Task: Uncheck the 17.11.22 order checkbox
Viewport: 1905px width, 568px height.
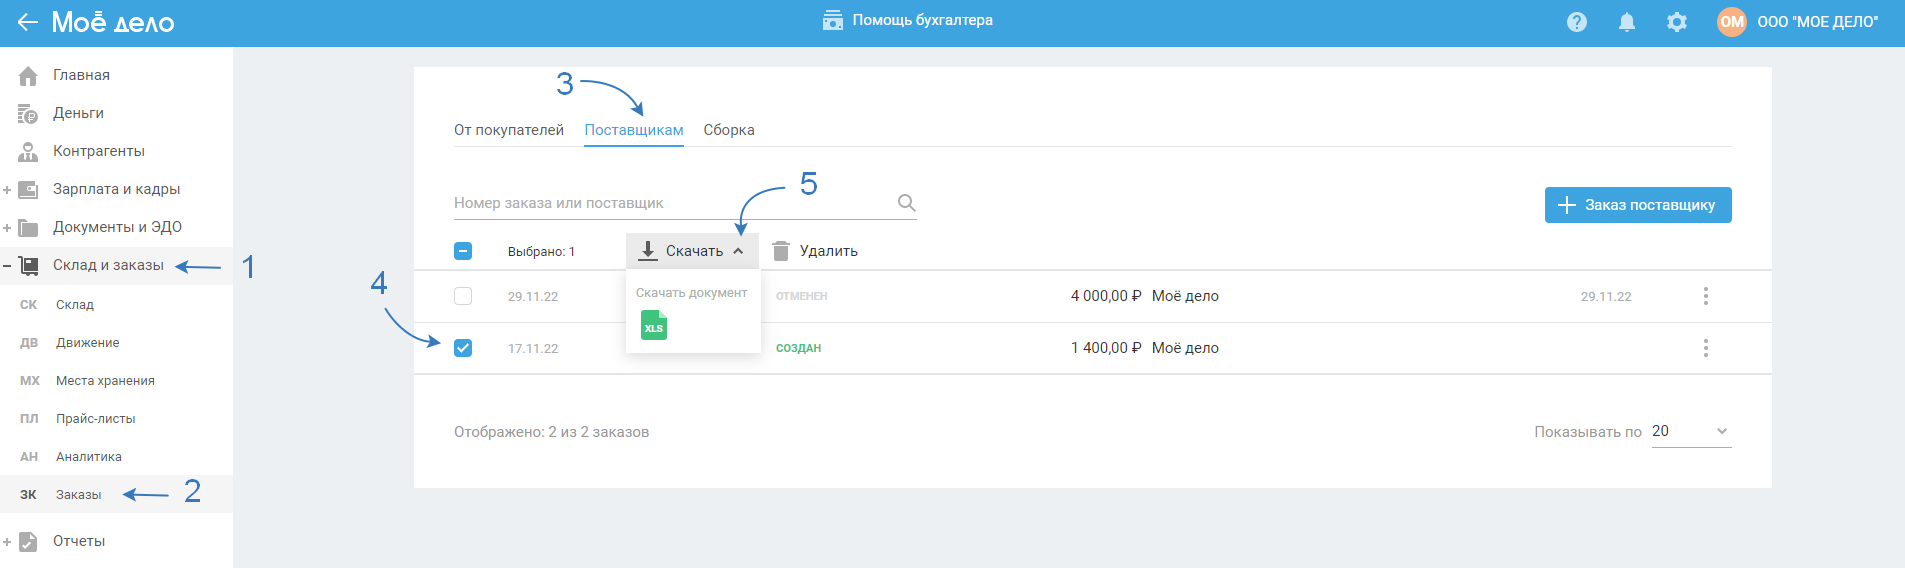Action: [x=463, y=348]
